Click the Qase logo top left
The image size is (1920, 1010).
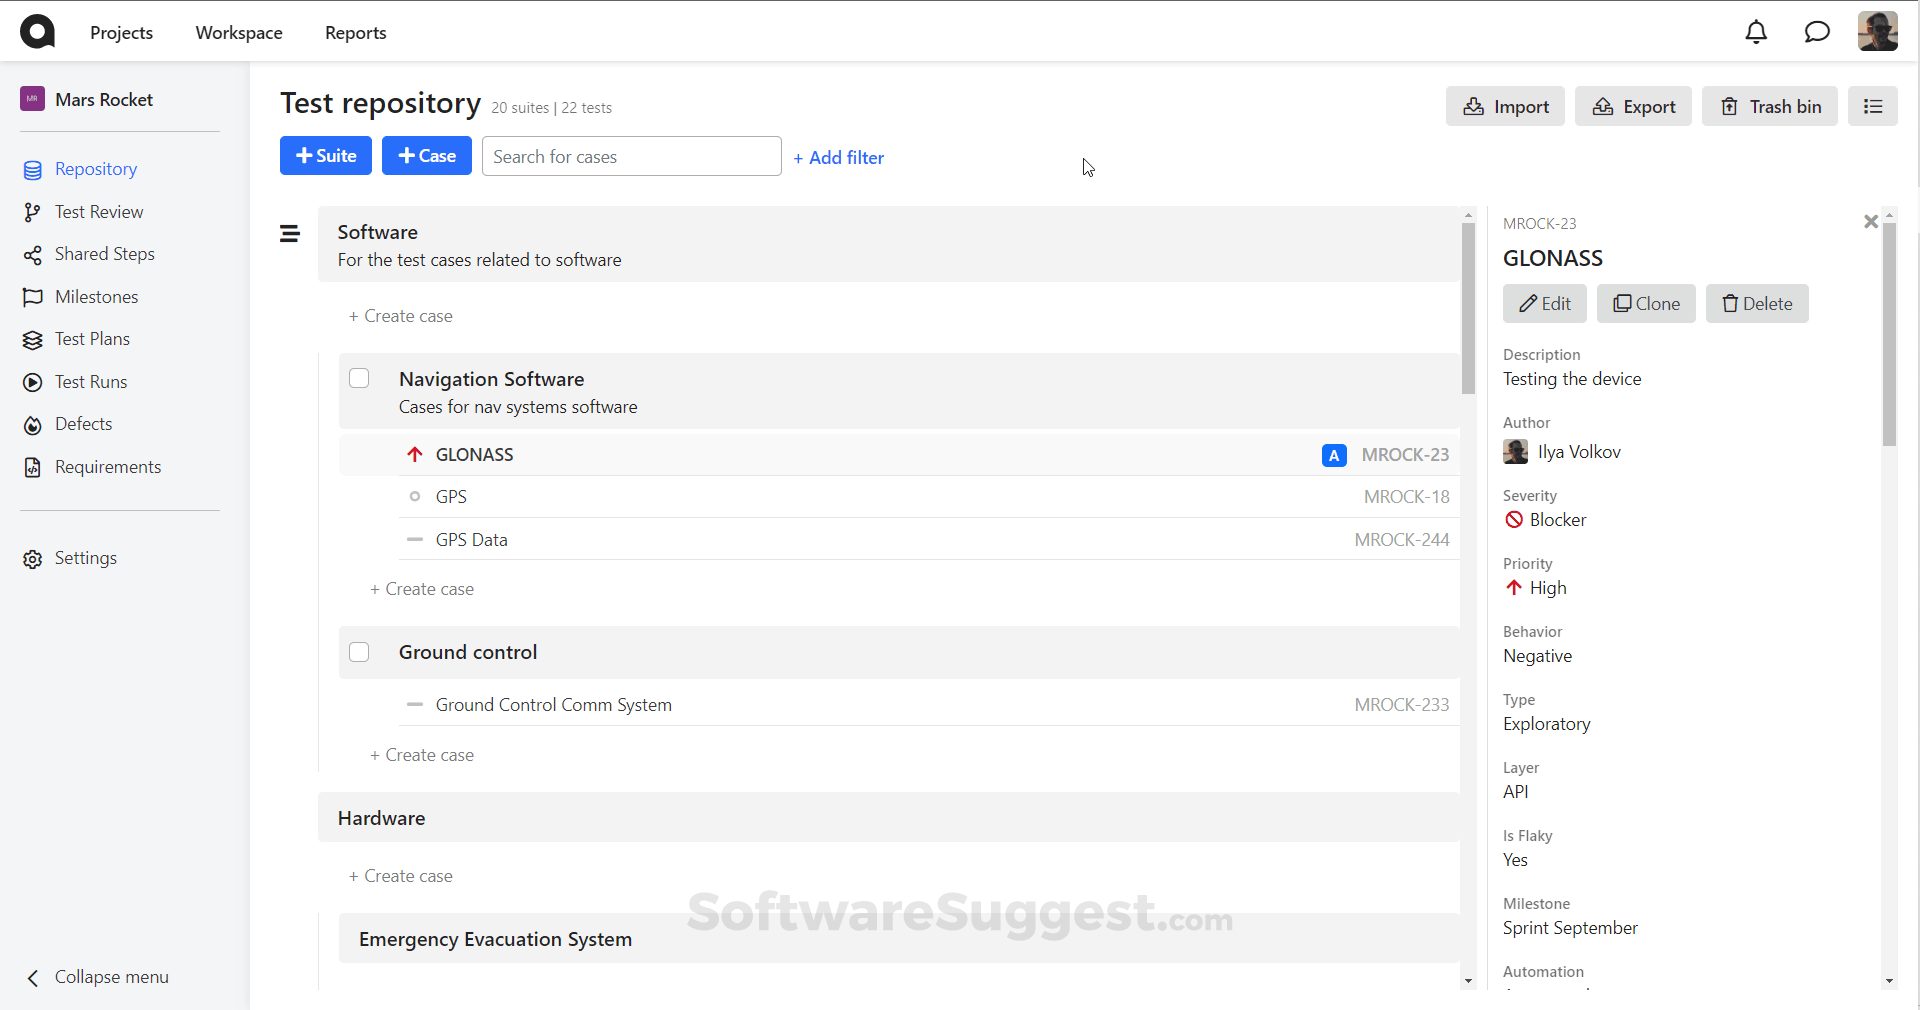click(37, 31)
